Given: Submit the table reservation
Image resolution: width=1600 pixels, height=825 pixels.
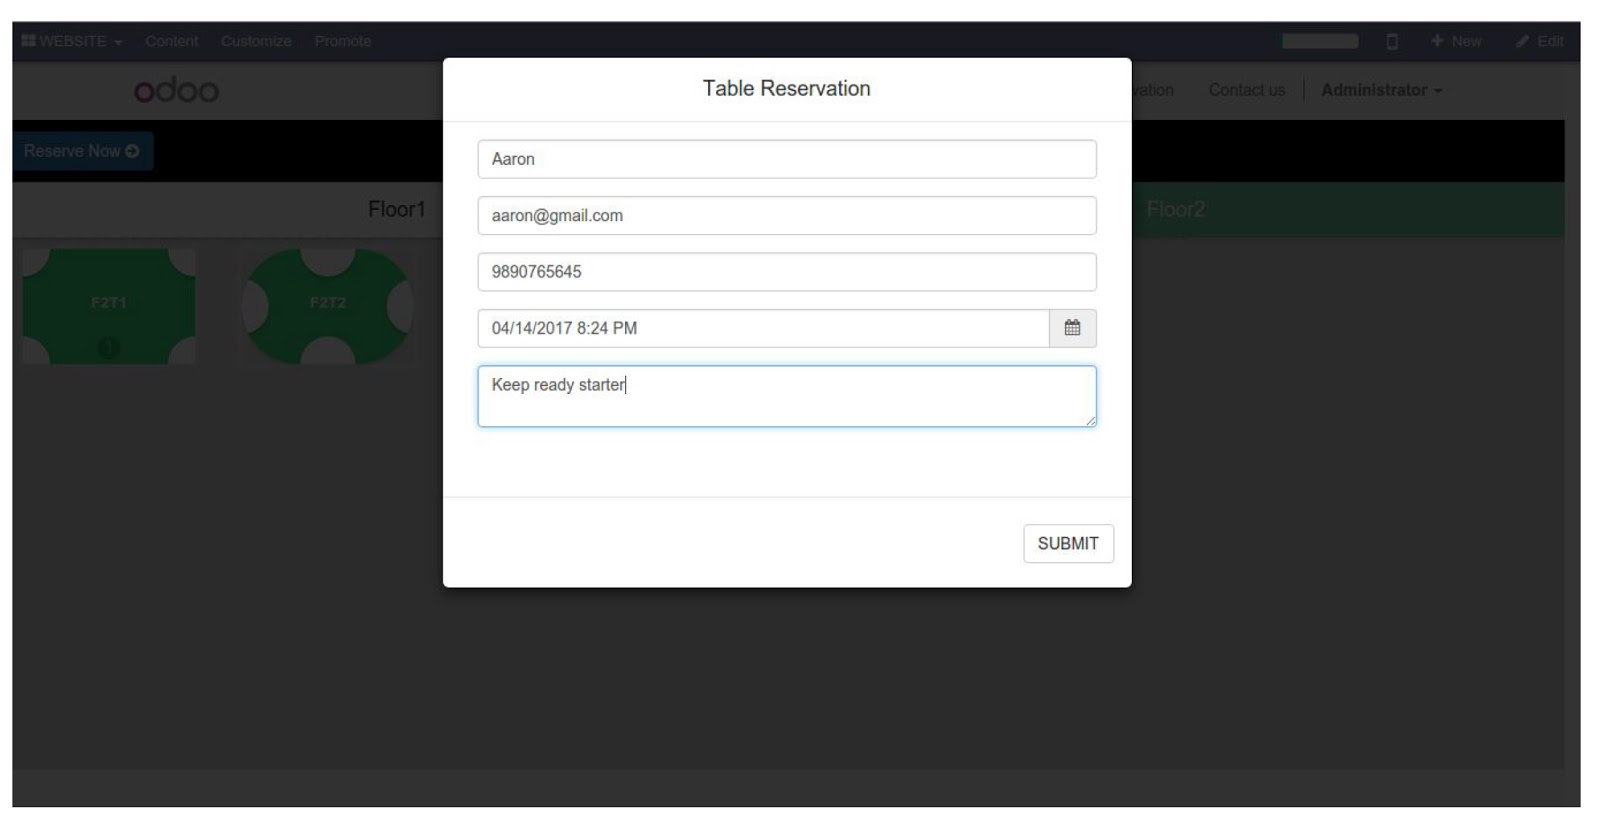Looking at the screenshot, I should (1068, 543).
